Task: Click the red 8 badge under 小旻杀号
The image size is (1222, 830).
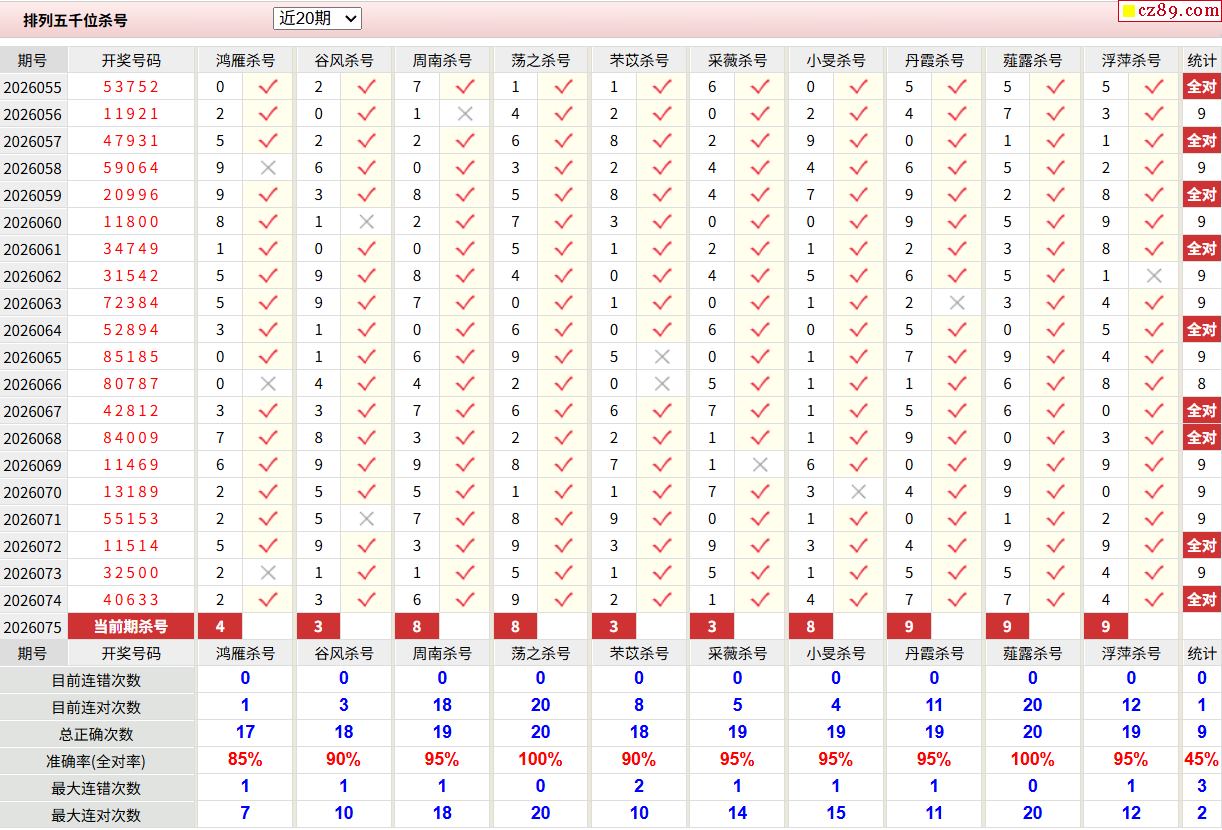Action: coord(810,627)
